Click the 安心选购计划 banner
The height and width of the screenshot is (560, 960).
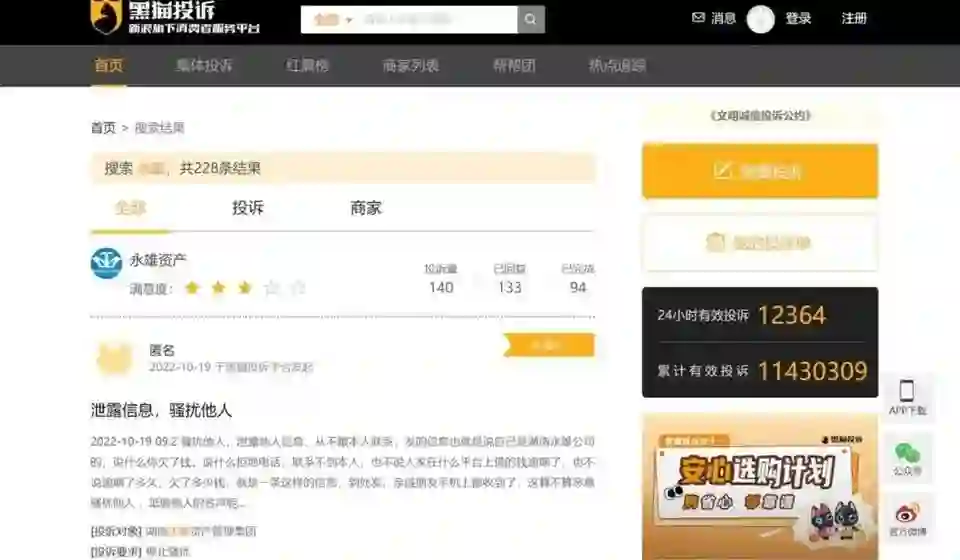pyautogui.click(x=760, y=487)
